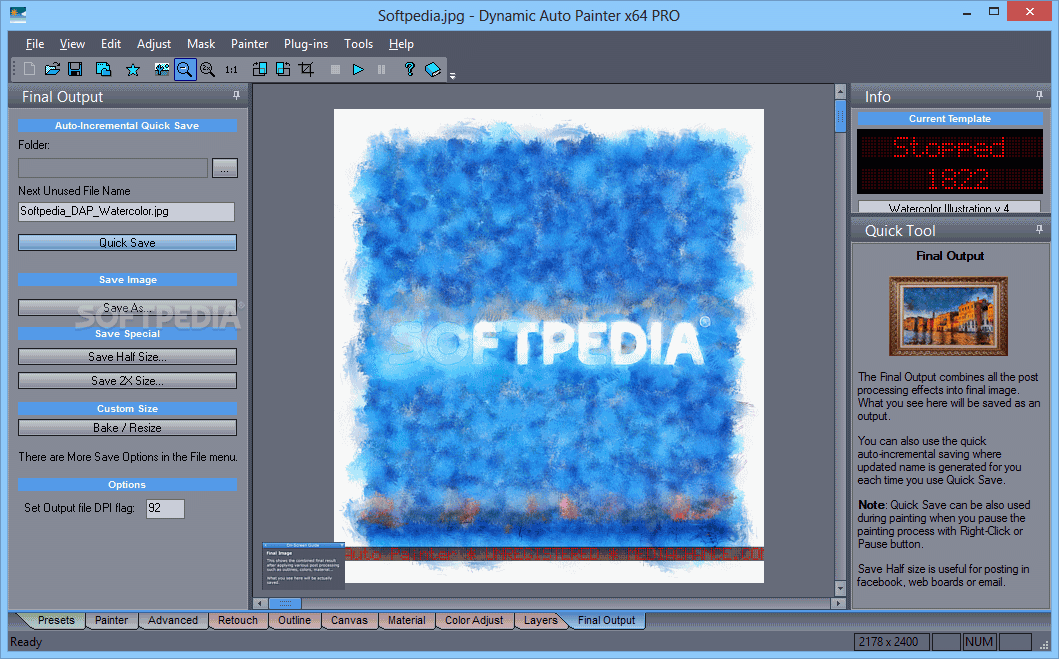Click the rotate left canvas icon
The height and width of the screenshot is (659, 1059).
pyautogui.click(x=260, y=69)
